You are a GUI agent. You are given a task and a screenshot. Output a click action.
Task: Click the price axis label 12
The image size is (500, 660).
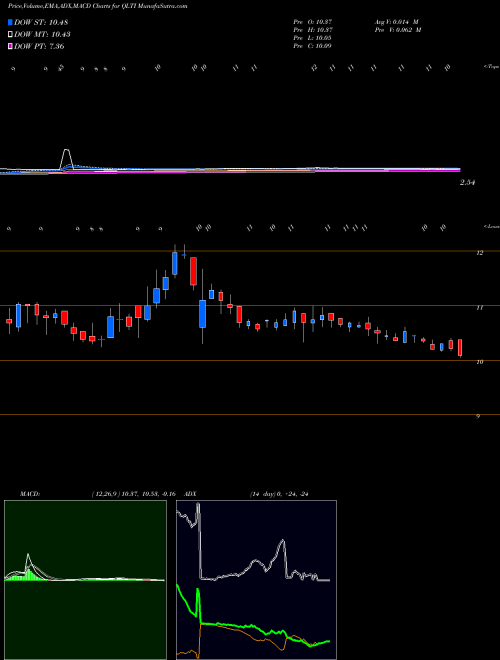[x=479, y=253]
